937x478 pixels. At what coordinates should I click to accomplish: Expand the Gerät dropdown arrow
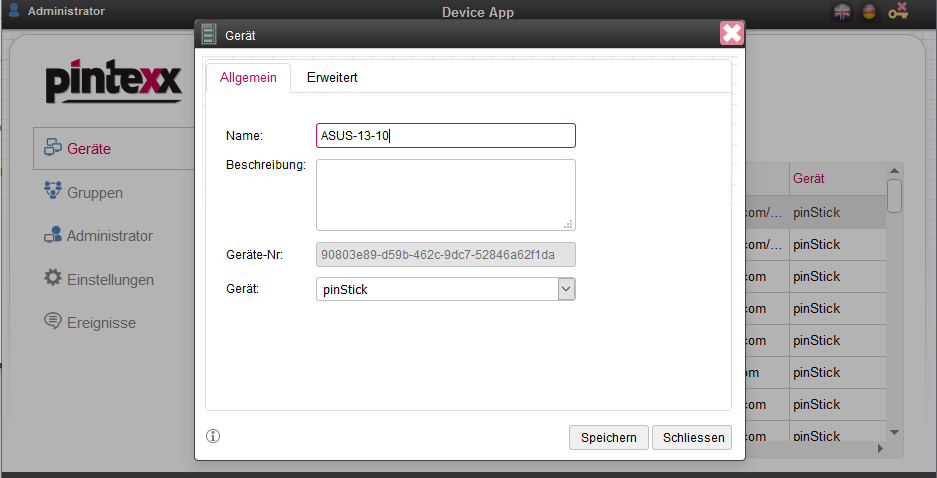click(x=566, y=289)
